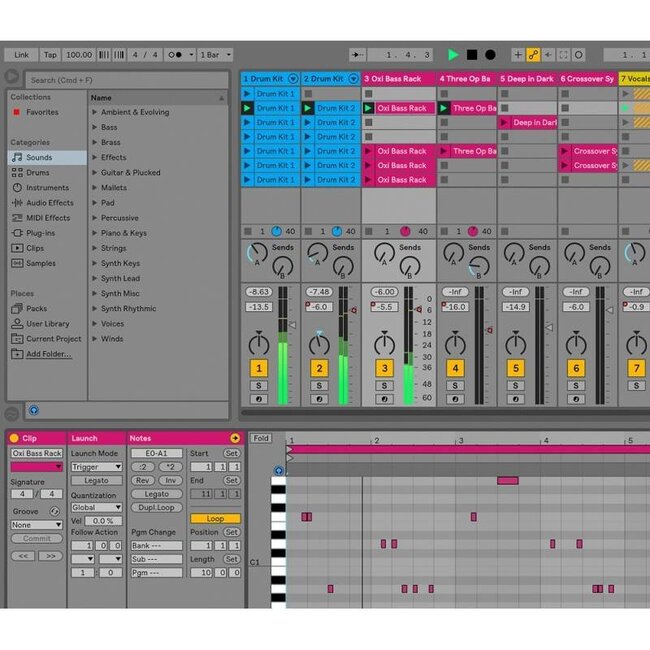
Task: Click the Rev button in Notes
Action: pyautogui.click(x=143, y=480)
